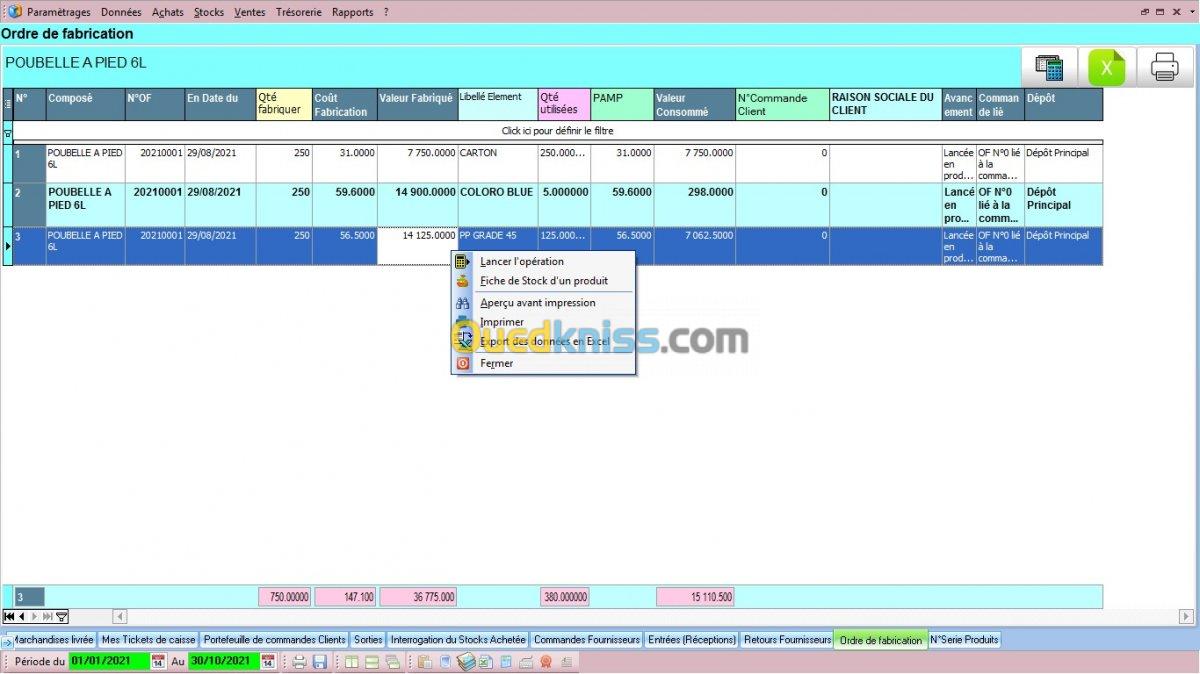Image resolution: width=1200 pixels, height=674 pixels.
Task: Click the 'Période du' start date field
Action: pyautogui.click(x=108, y=661)
